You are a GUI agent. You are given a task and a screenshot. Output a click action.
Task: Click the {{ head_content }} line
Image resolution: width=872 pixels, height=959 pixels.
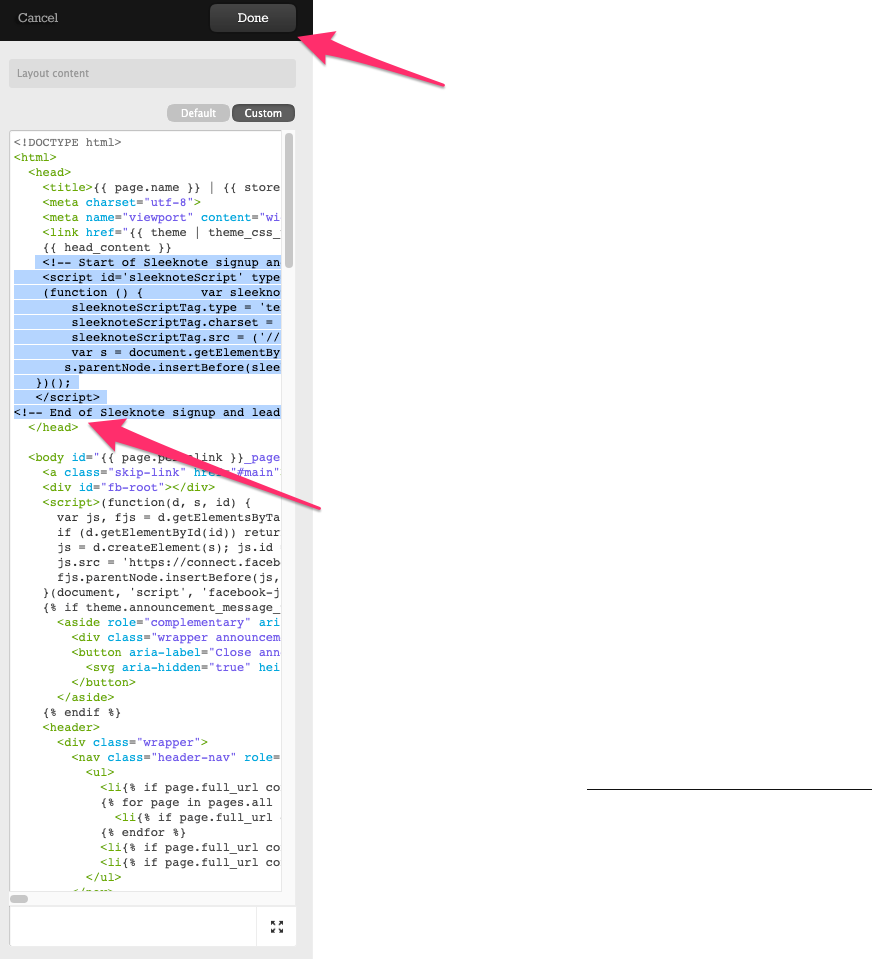106,247
